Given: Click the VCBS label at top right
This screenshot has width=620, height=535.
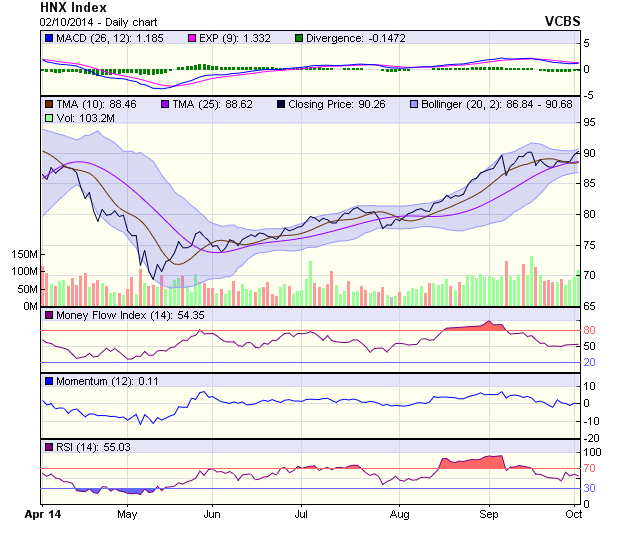Looking at the screenshot, I should (562, 20).
